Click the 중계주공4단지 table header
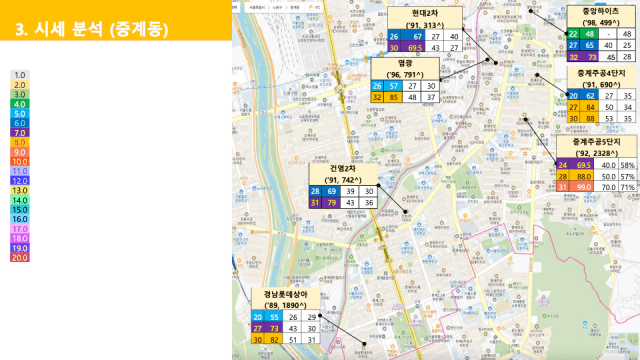 click(602, 78)
